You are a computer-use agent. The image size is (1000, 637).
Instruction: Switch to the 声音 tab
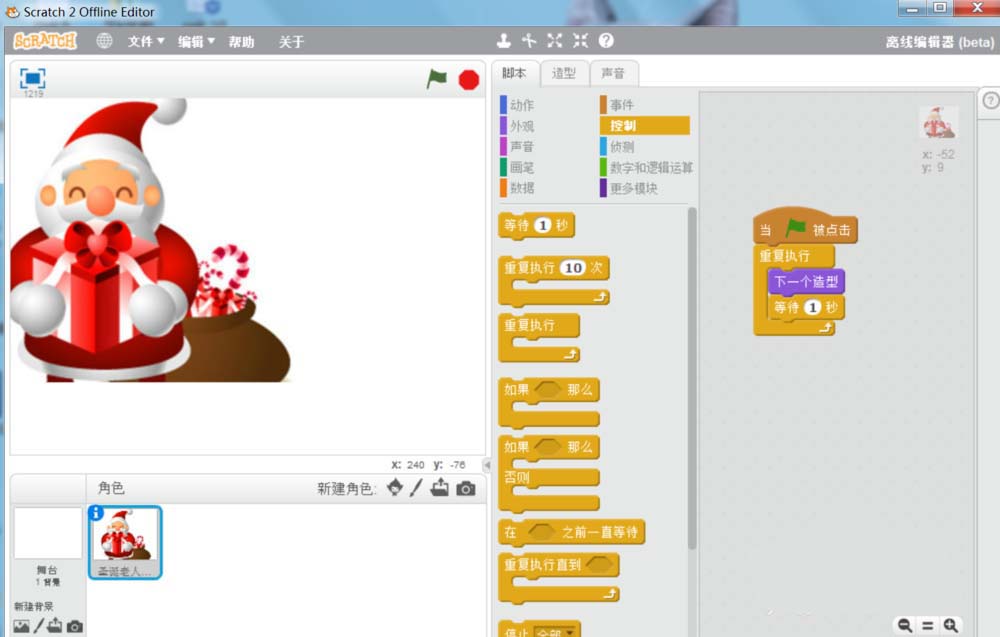click(x=613, y=73)
